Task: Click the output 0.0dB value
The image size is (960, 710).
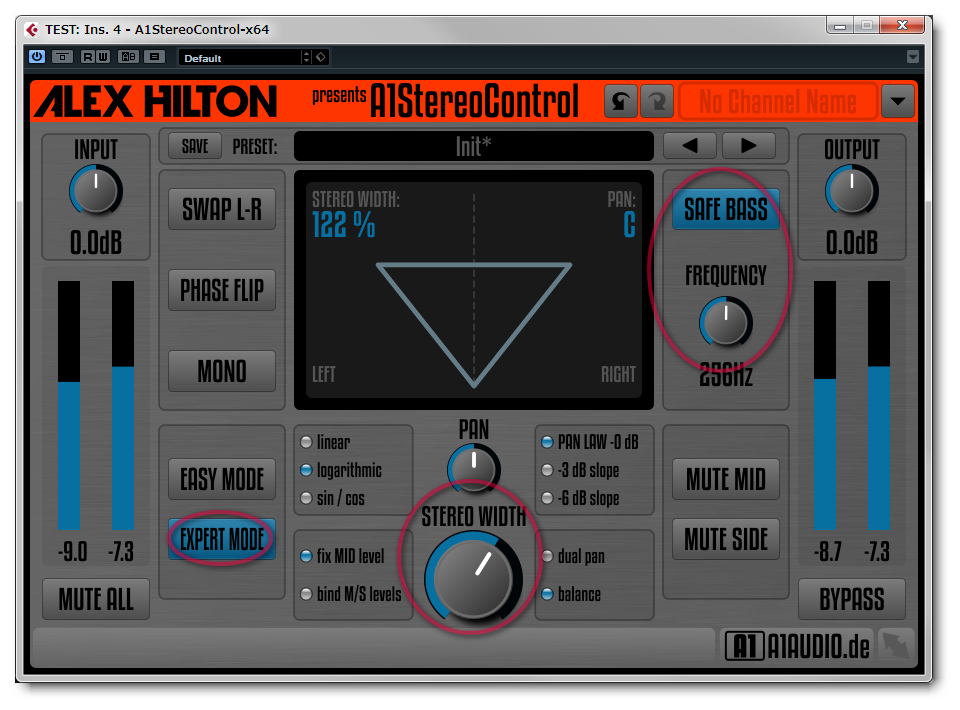Action: [852, 242]
